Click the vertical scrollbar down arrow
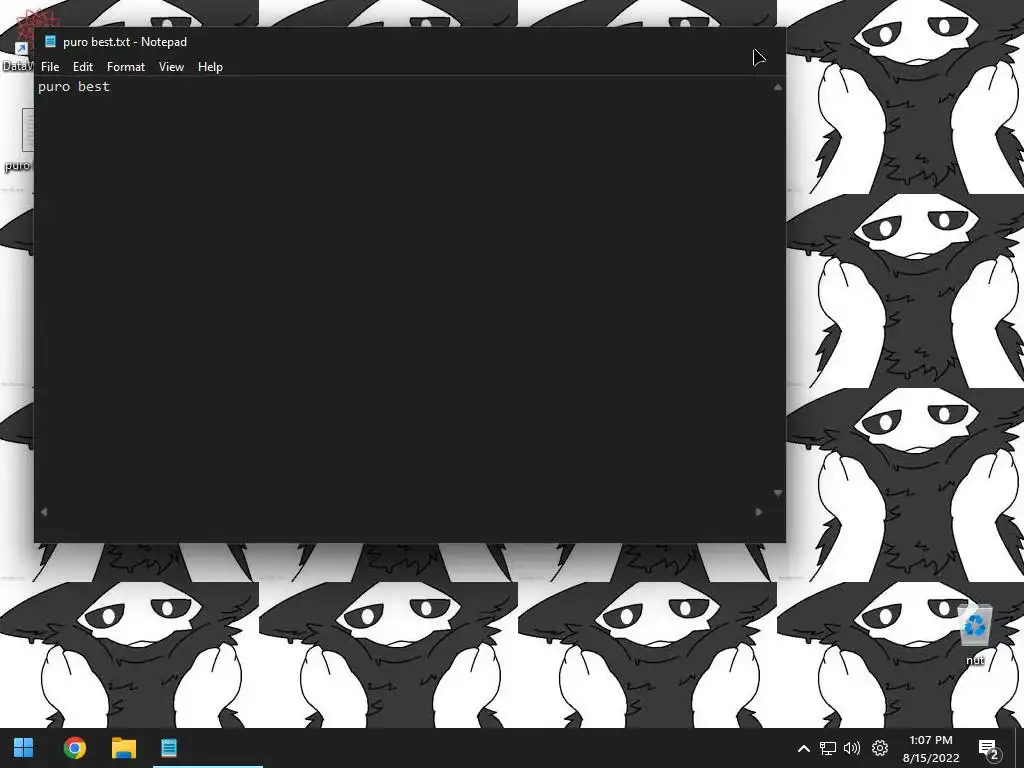Image resolution: width=1024 pixels, height=768 pixels. (x=777, y=493)
